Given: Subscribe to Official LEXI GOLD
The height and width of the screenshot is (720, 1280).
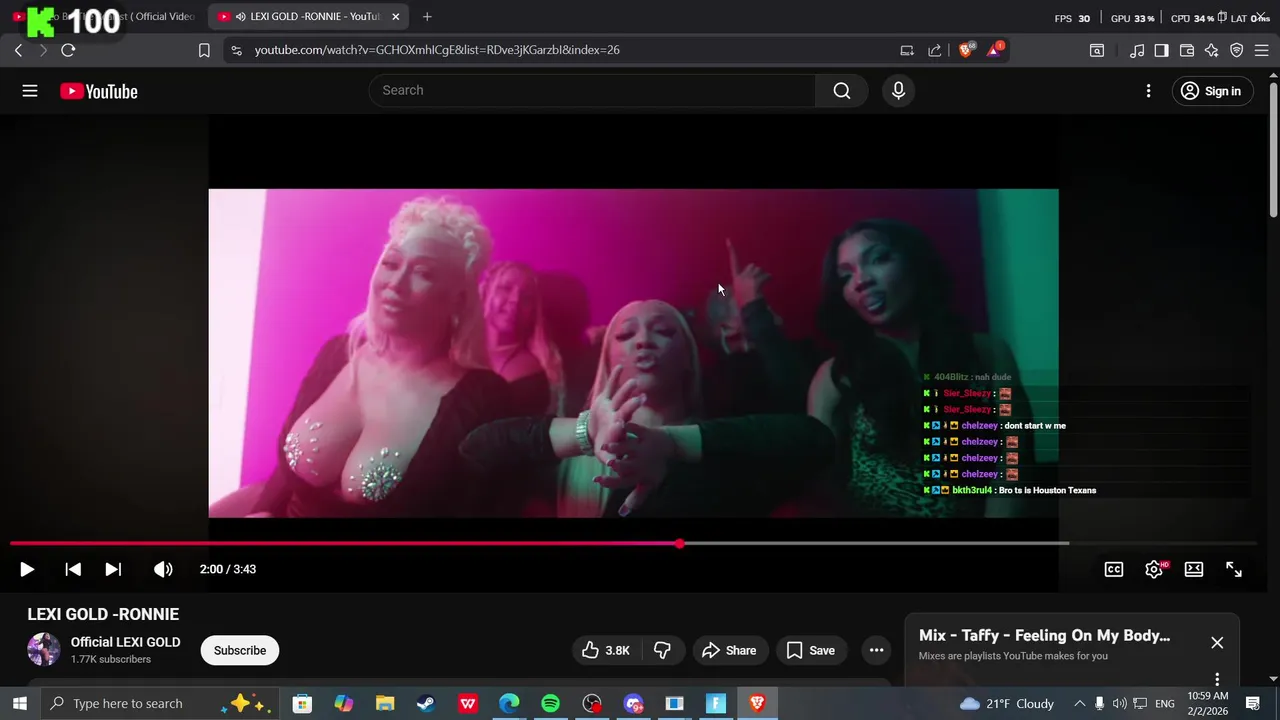Looking at the screenshot, I should point(240,650).
